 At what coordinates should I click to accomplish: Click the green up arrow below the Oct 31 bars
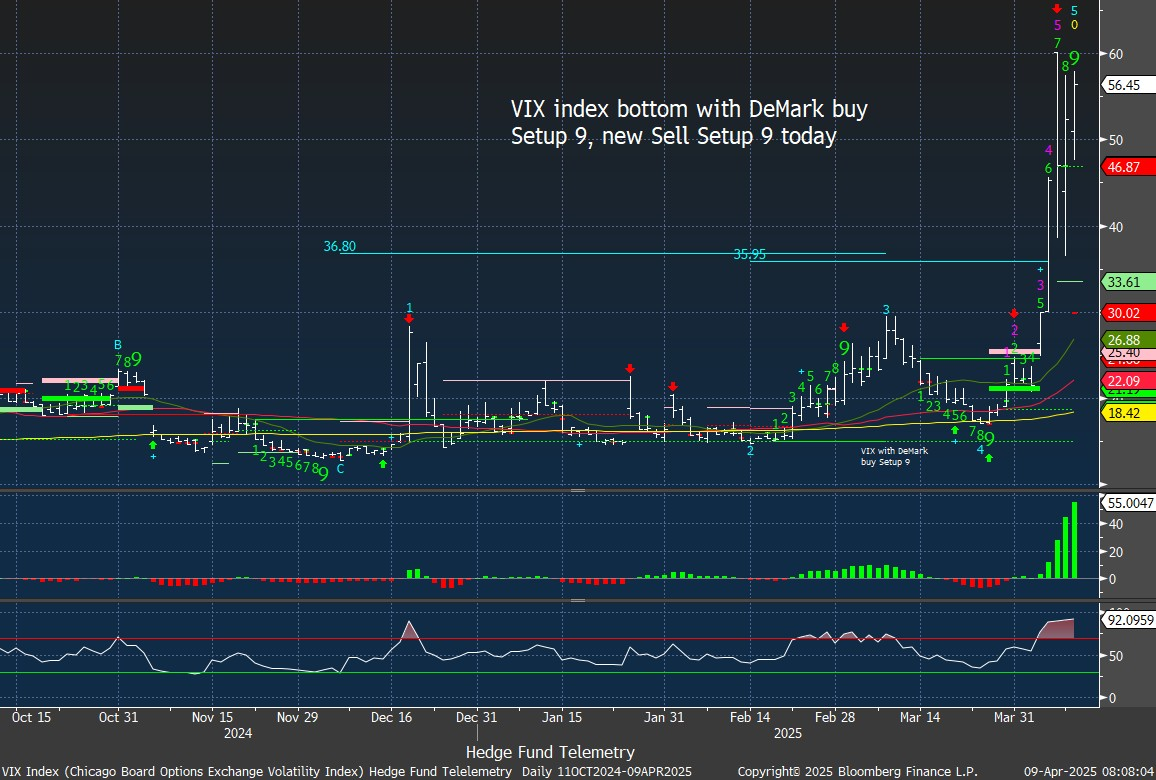152,444
